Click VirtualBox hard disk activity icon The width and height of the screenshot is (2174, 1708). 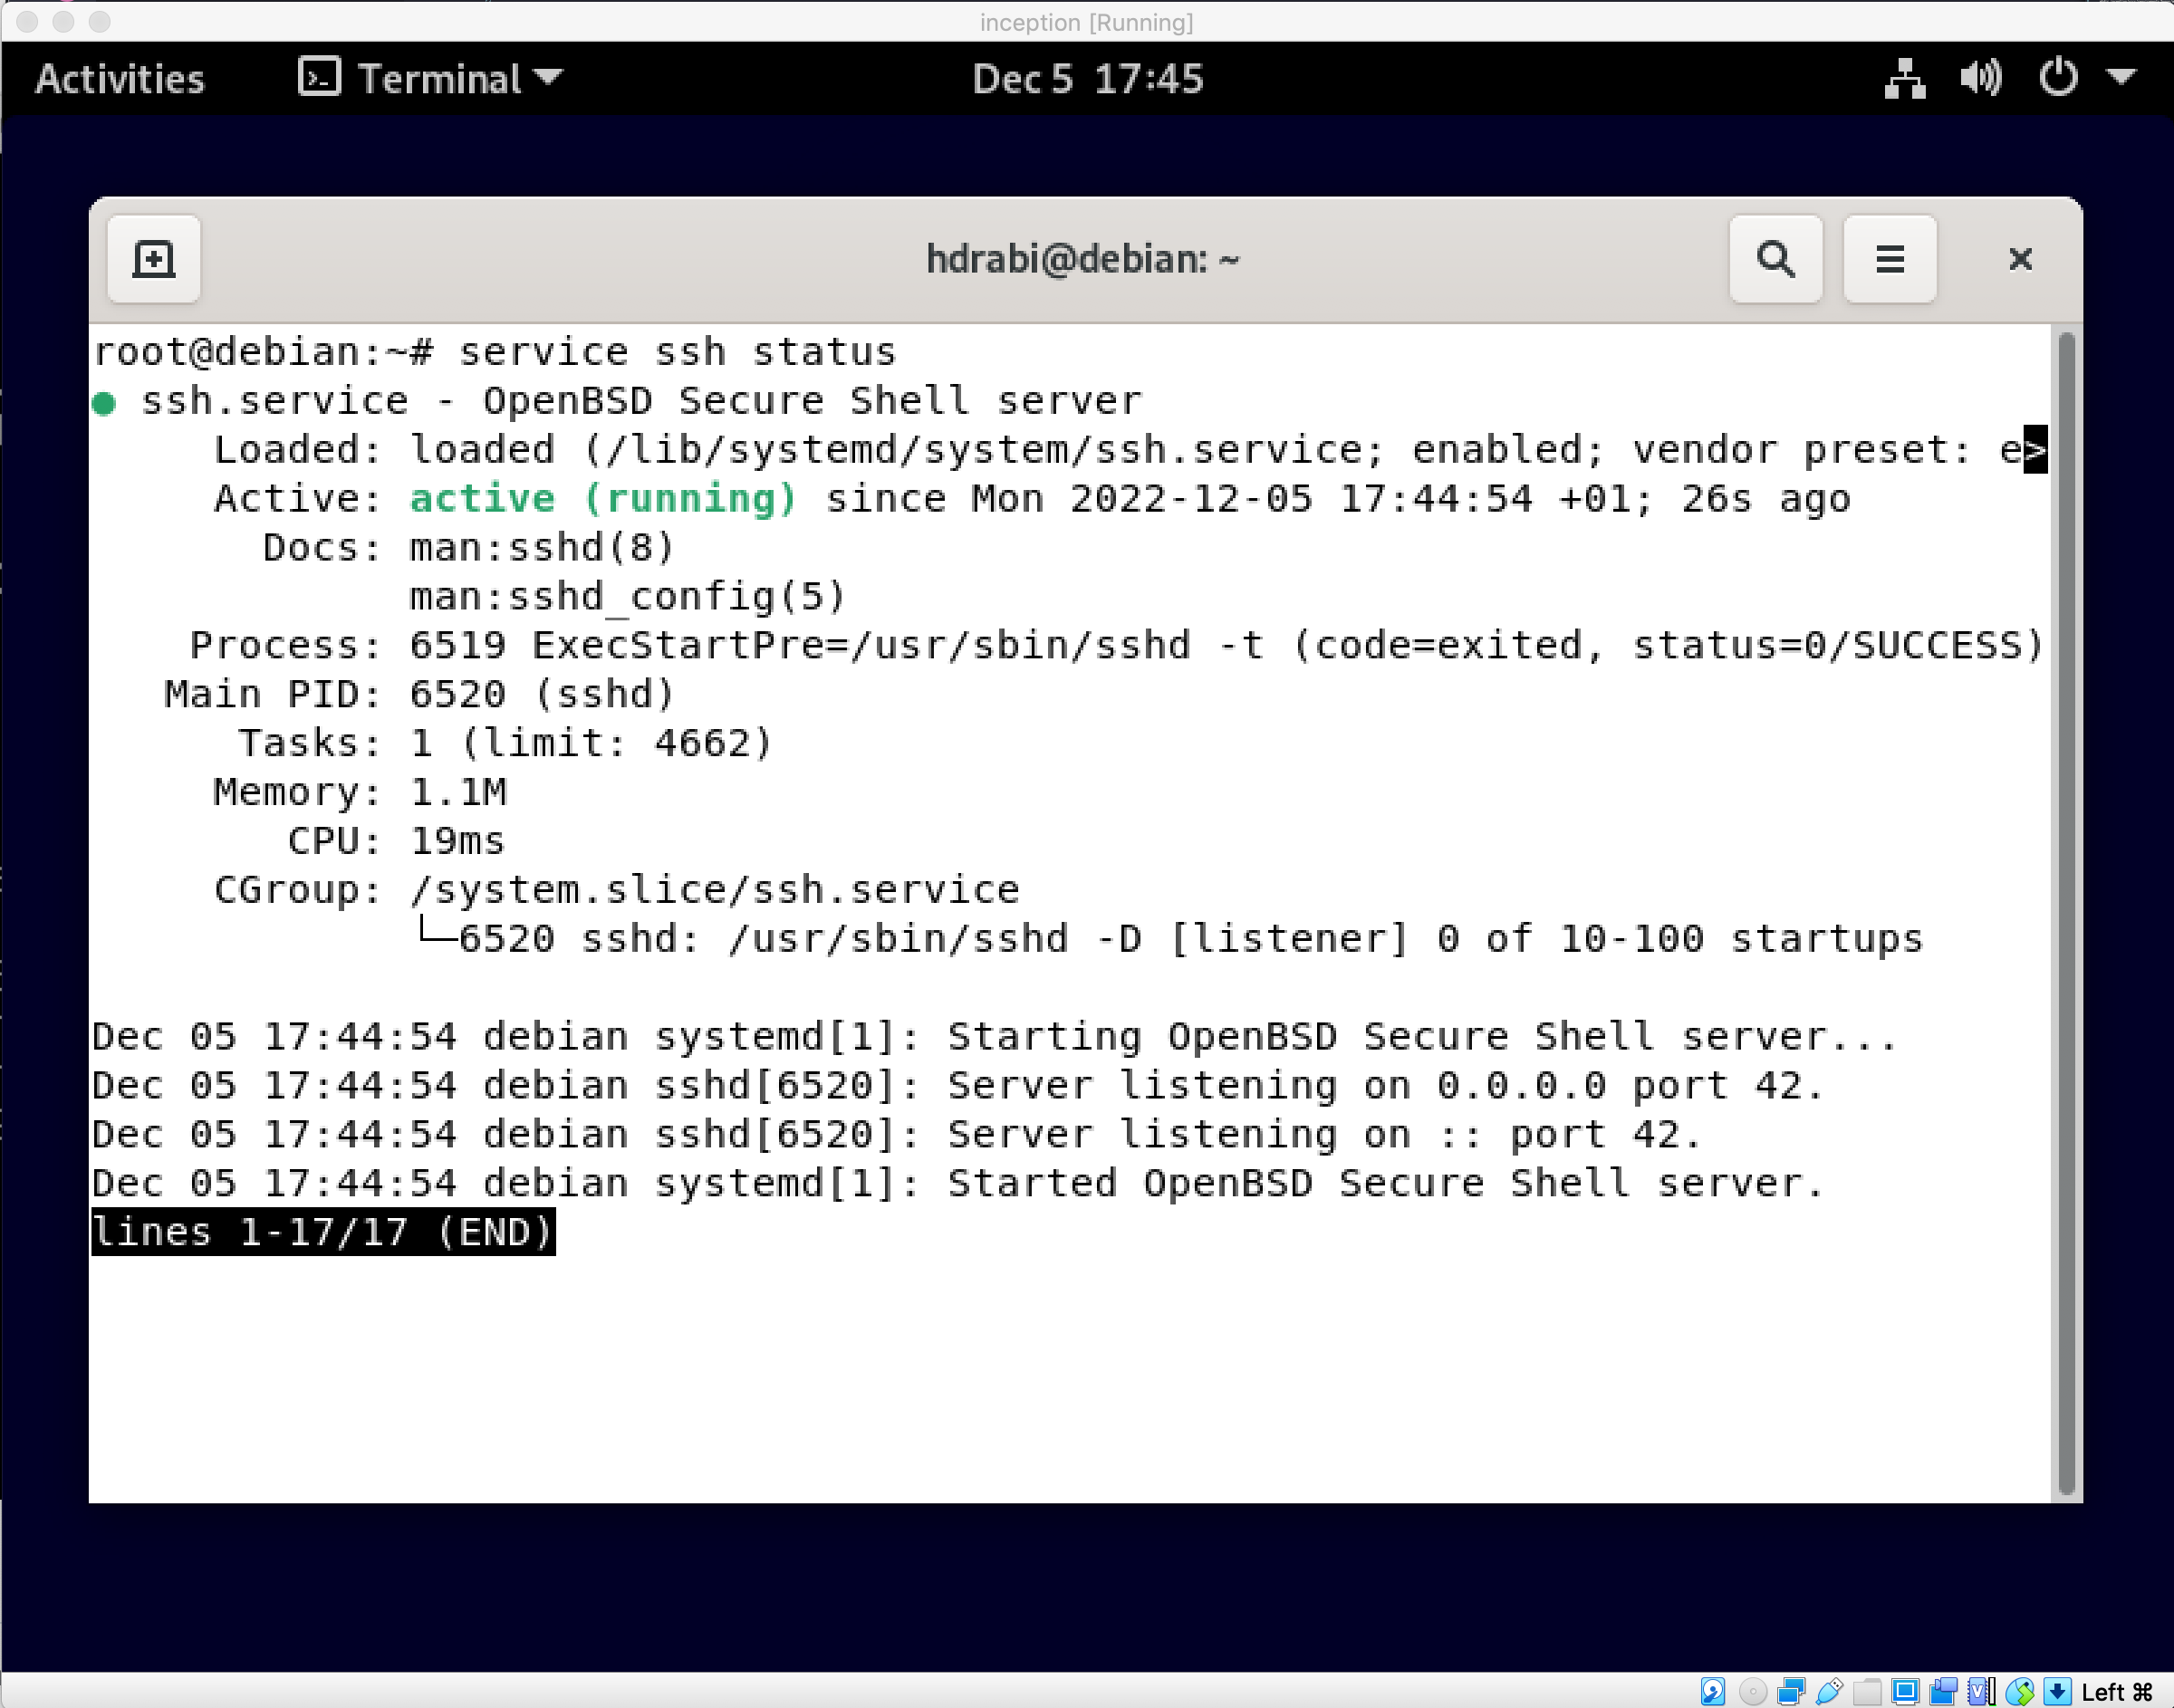pos(1712,1691)
